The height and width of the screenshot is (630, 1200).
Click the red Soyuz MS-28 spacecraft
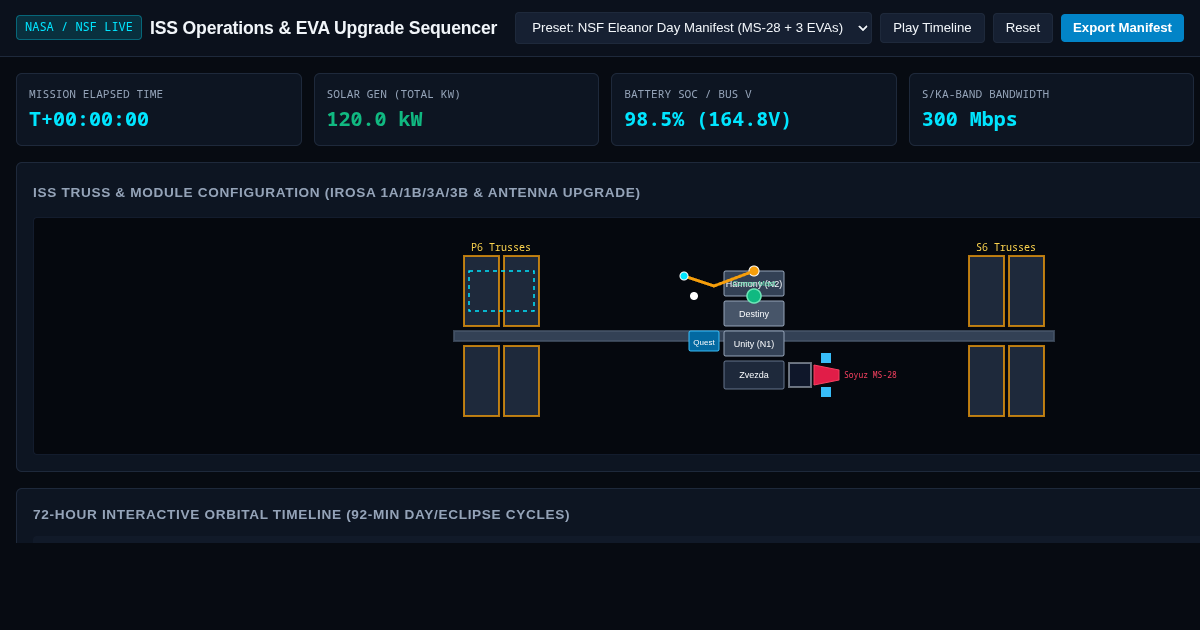point(826,375)
